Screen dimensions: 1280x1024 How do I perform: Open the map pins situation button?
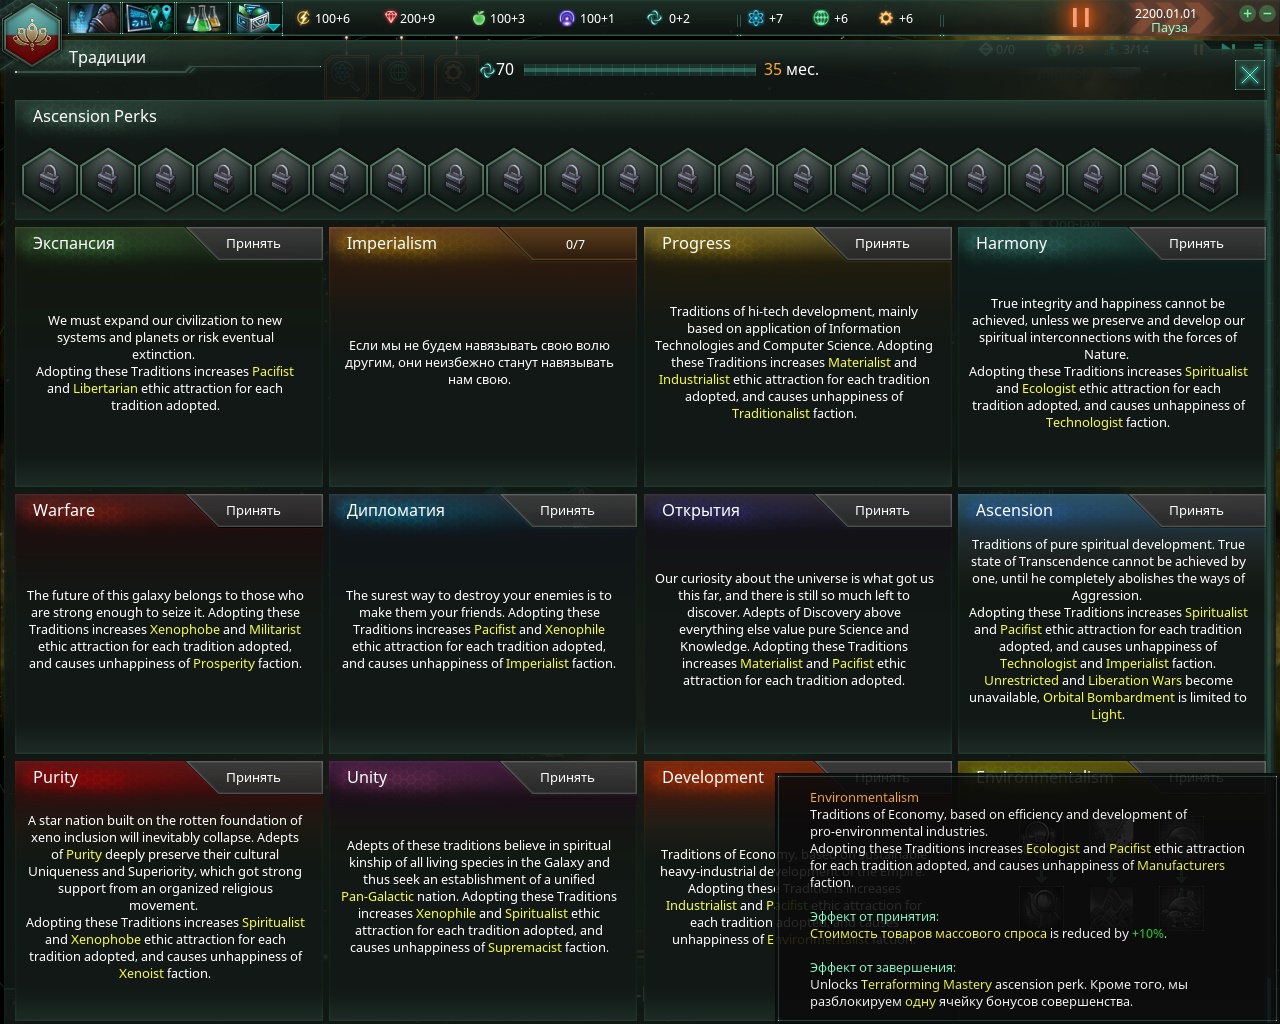click(x=149, y=18)
